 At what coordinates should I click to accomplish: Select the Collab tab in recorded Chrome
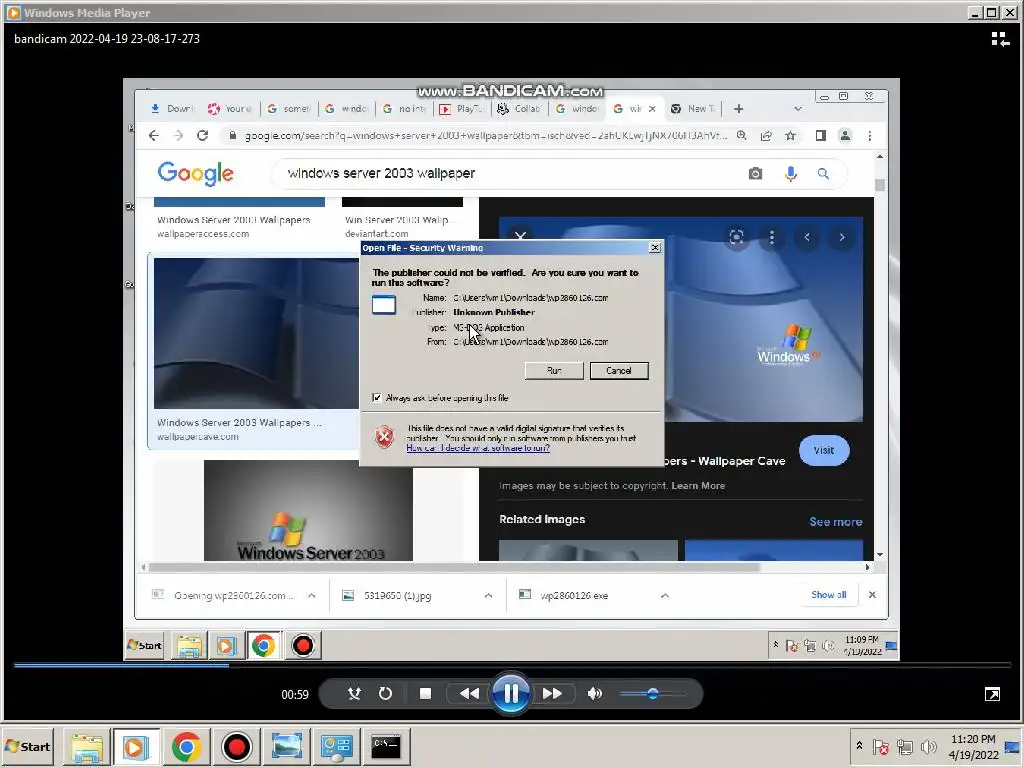(520, 109)
